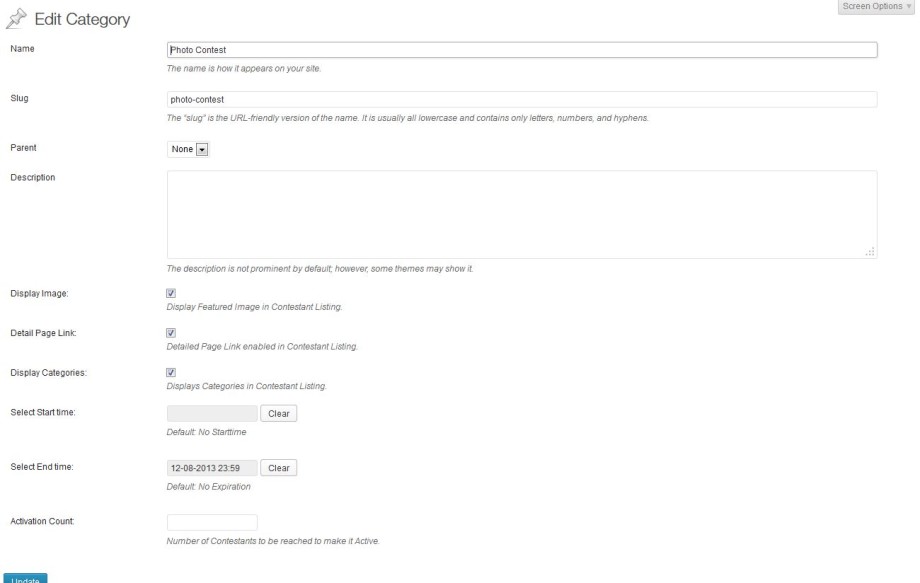The image size is (920, 583).
Task: Click the Edit Category heading
Action: click(82, 19)
